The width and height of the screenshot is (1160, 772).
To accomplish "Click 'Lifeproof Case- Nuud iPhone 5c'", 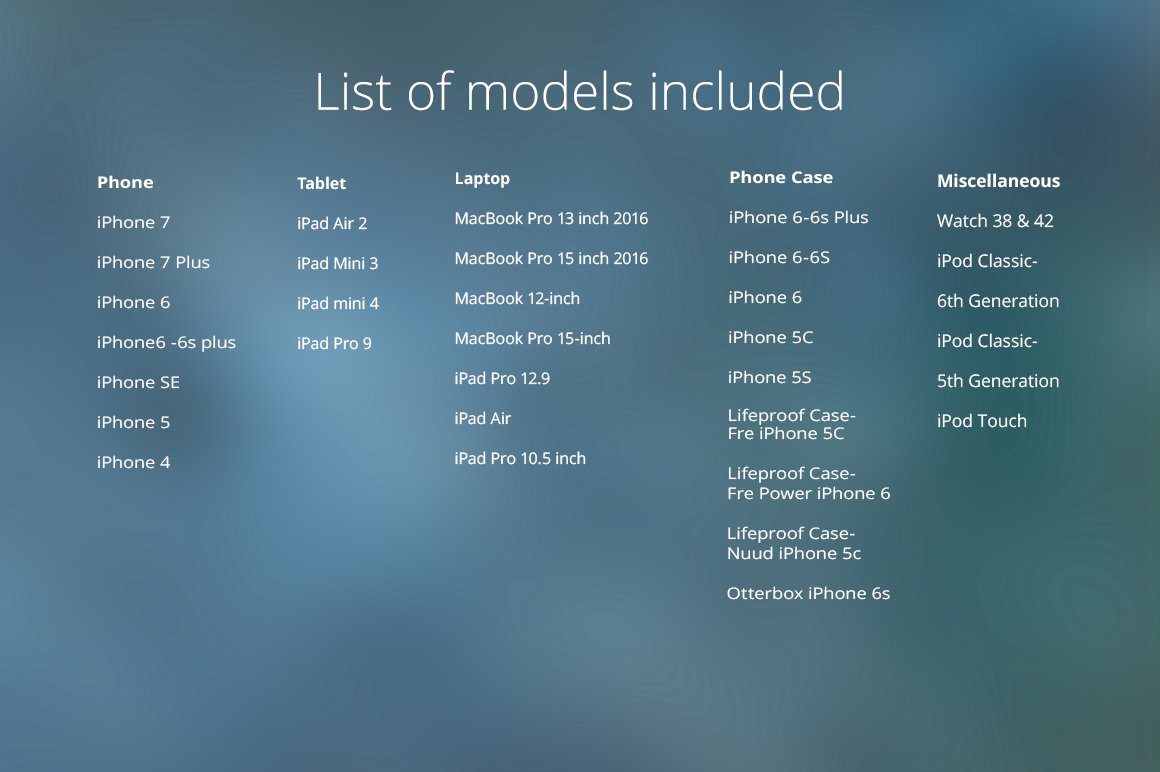I will pyautogui.click(x=794, y=544).
